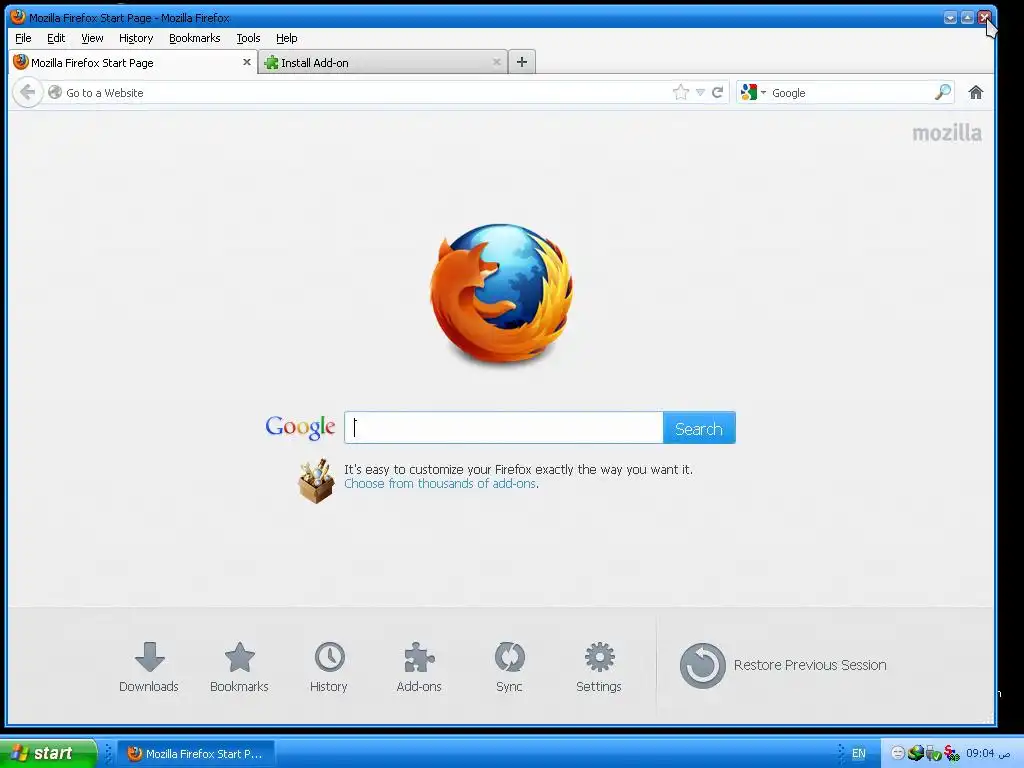Click the start page Google search box
Image resolution: width=1024 pixels, height=768 pixels.
click(504, 428)
